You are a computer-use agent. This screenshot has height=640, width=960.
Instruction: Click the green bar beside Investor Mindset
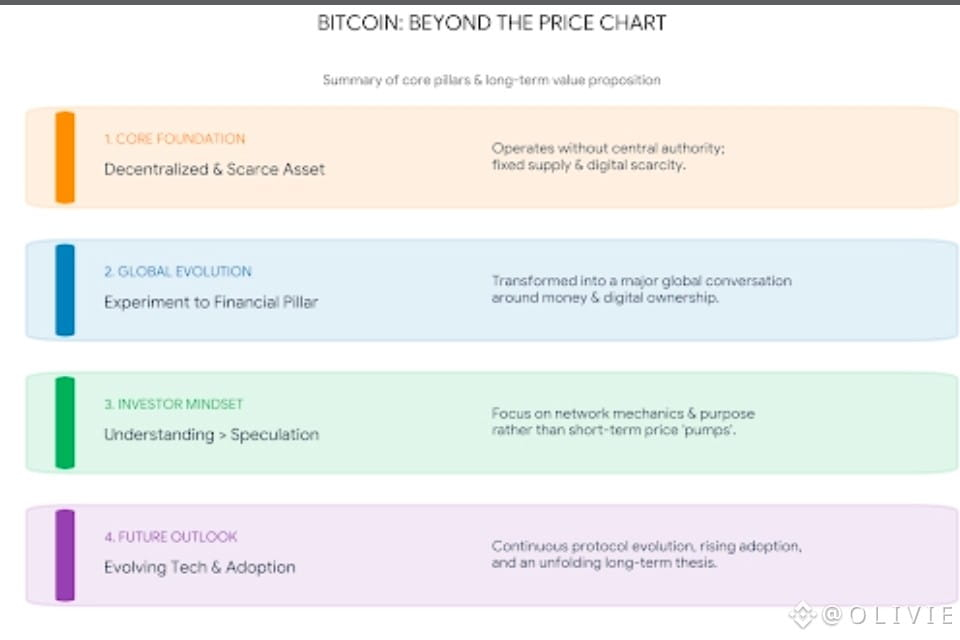65,423
